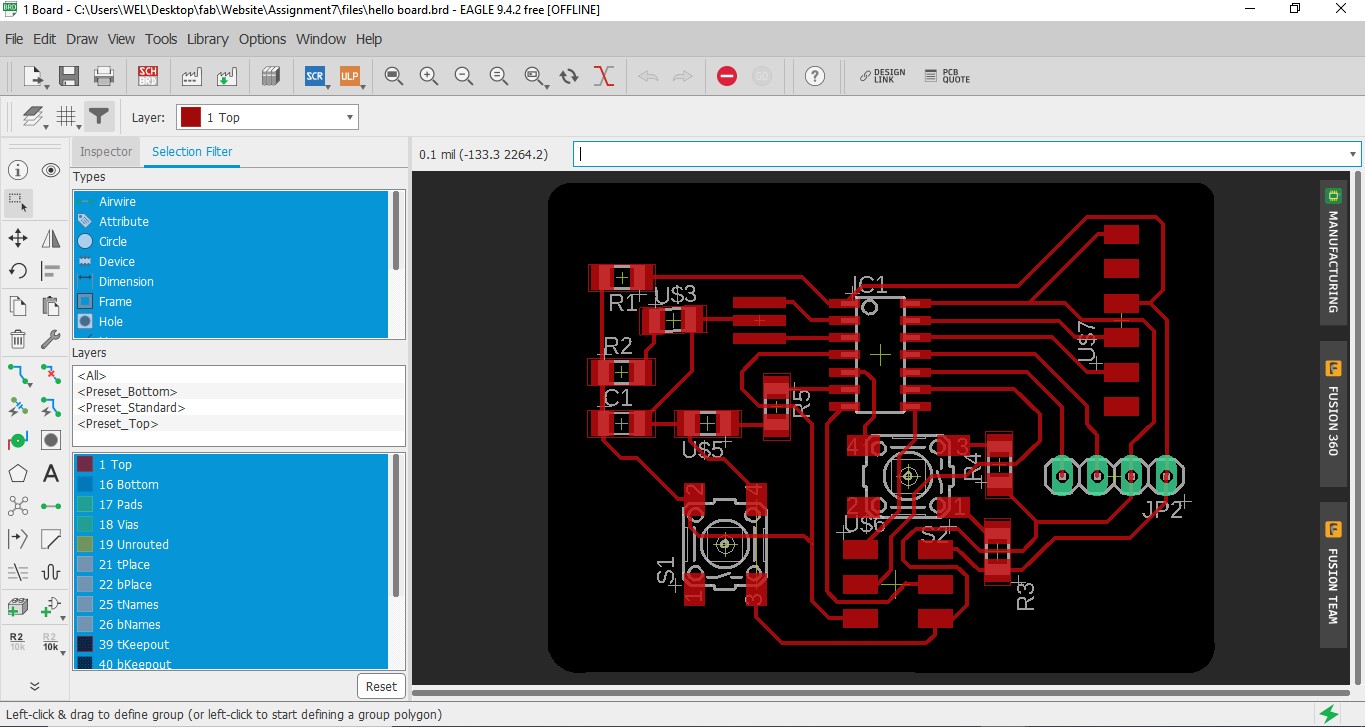Image resolution: width=1365 pixels, height=727 pixels.
Task: Select the Ripup tool
Action: pyautogui.click(x=51, y=374)
